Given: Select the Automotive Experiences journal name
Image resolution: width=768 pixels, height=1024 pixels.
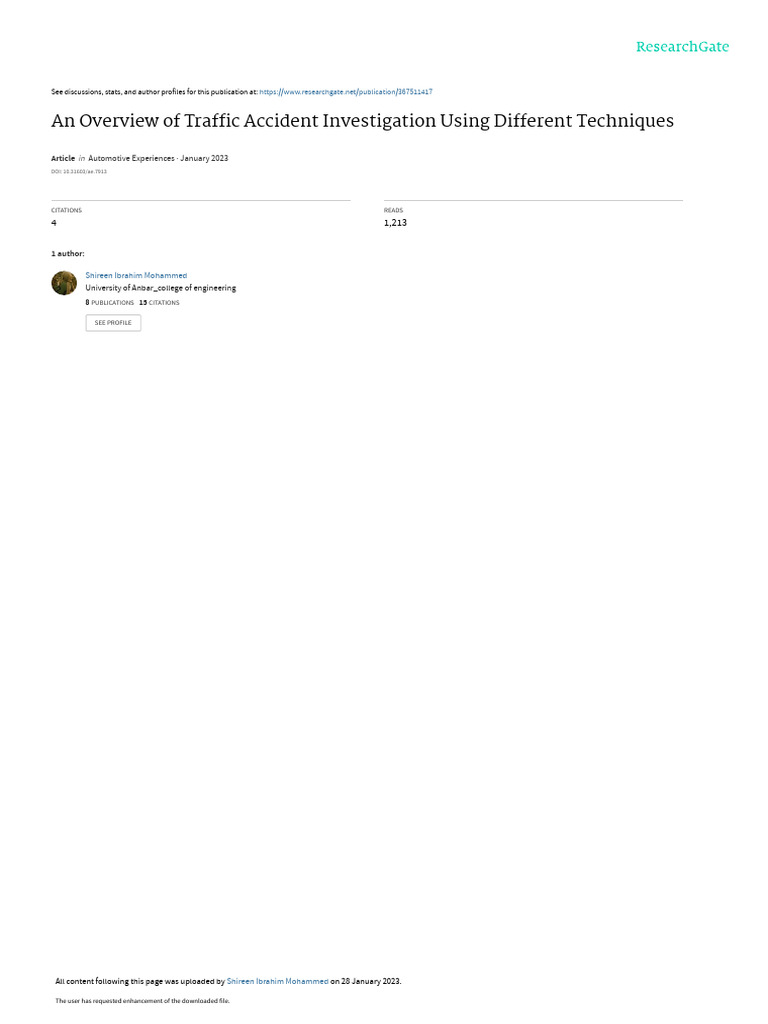Looking at the screenshot, I should tap(131, 158).
